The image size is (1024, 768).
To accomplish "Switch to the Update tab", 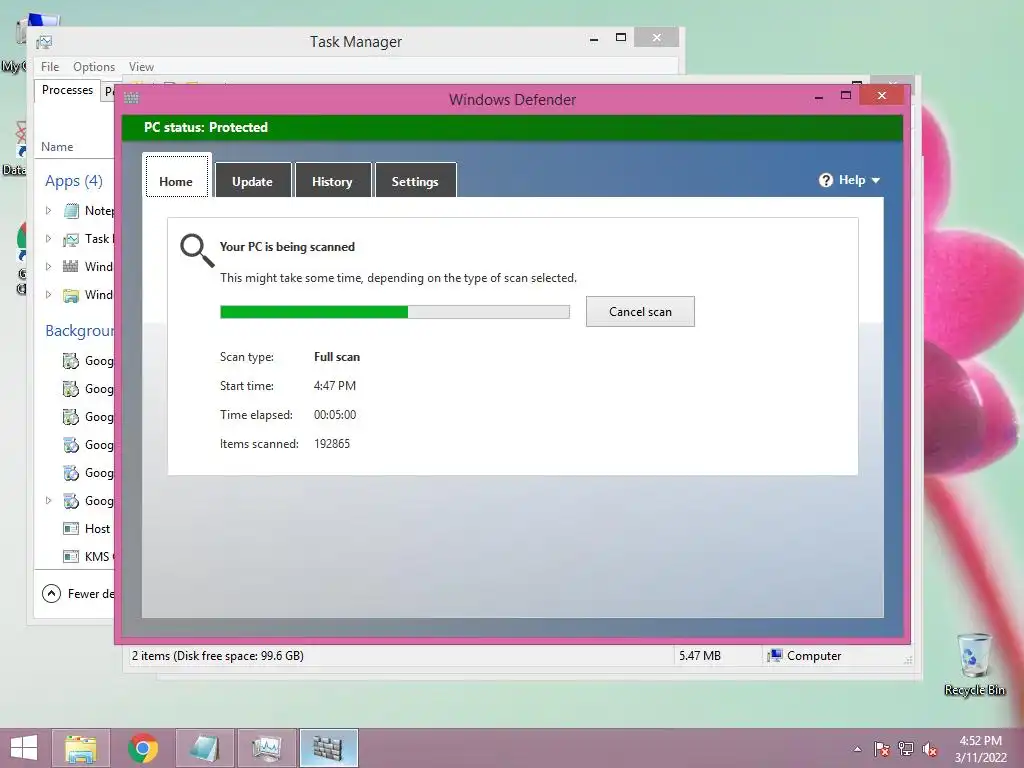I will (x=252, y=180).
